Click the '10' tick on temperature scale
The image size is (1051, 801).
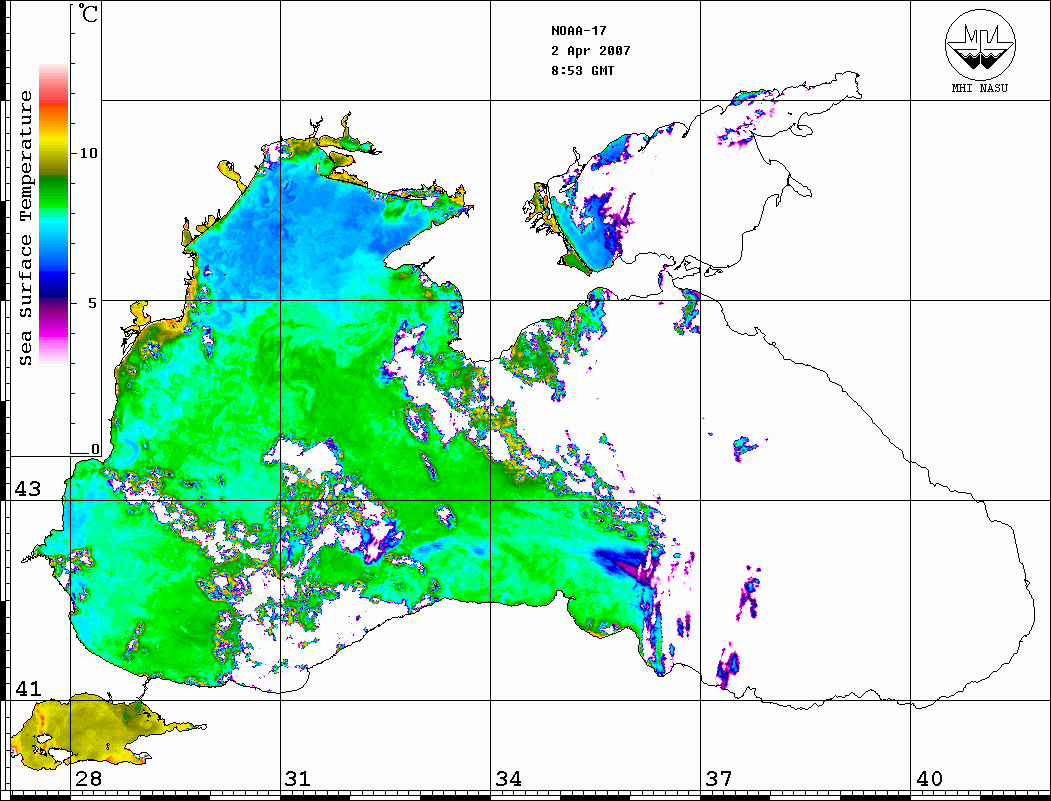[88, 153]
